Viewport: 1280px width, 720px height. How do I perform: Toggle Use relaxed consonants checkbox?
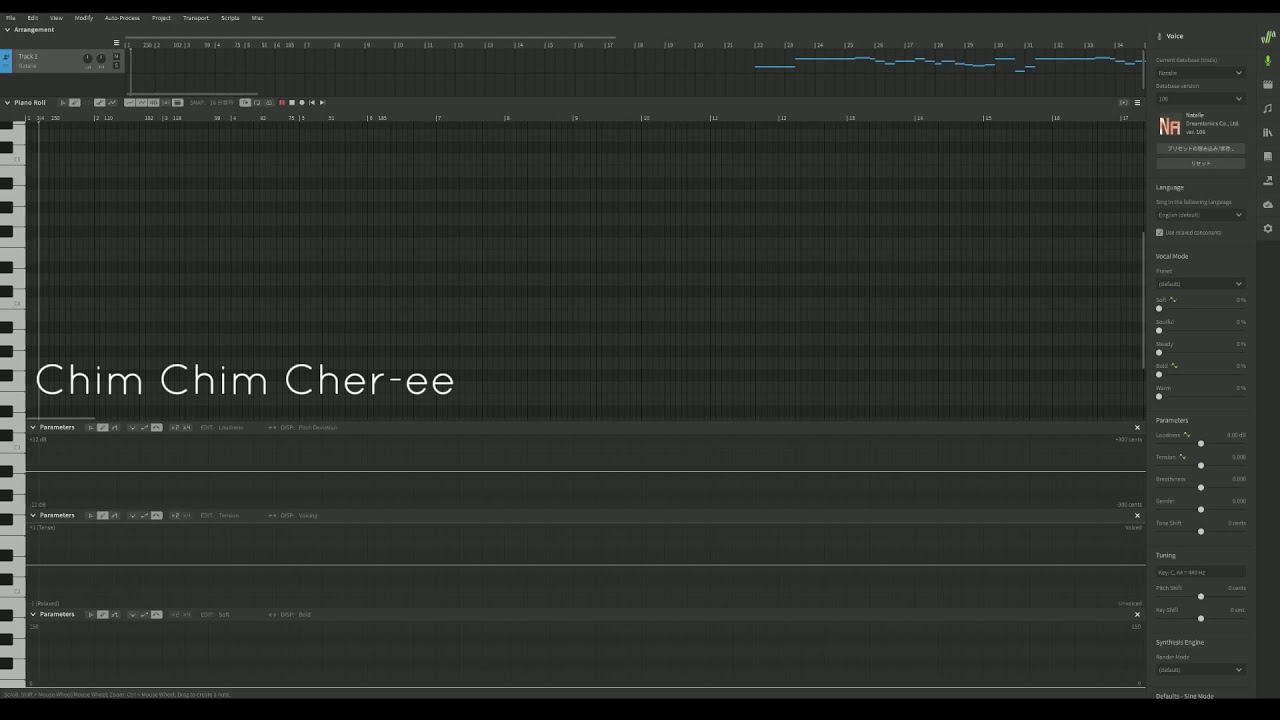pyautogui.click(x=1160, y=232)
